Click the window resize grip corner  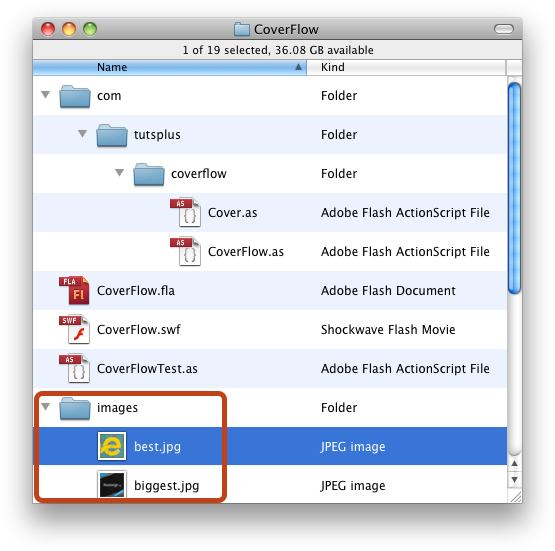point(515,496)
